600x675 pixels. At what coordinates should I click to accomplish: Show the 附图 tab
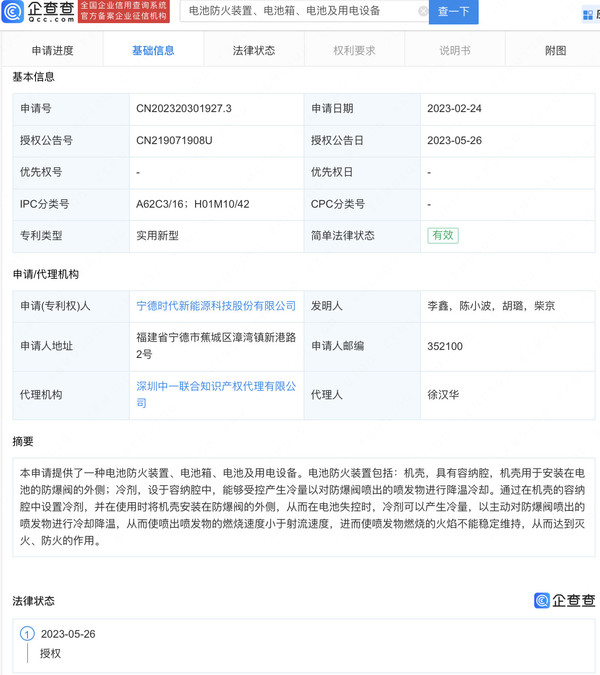tap(556, 51)
